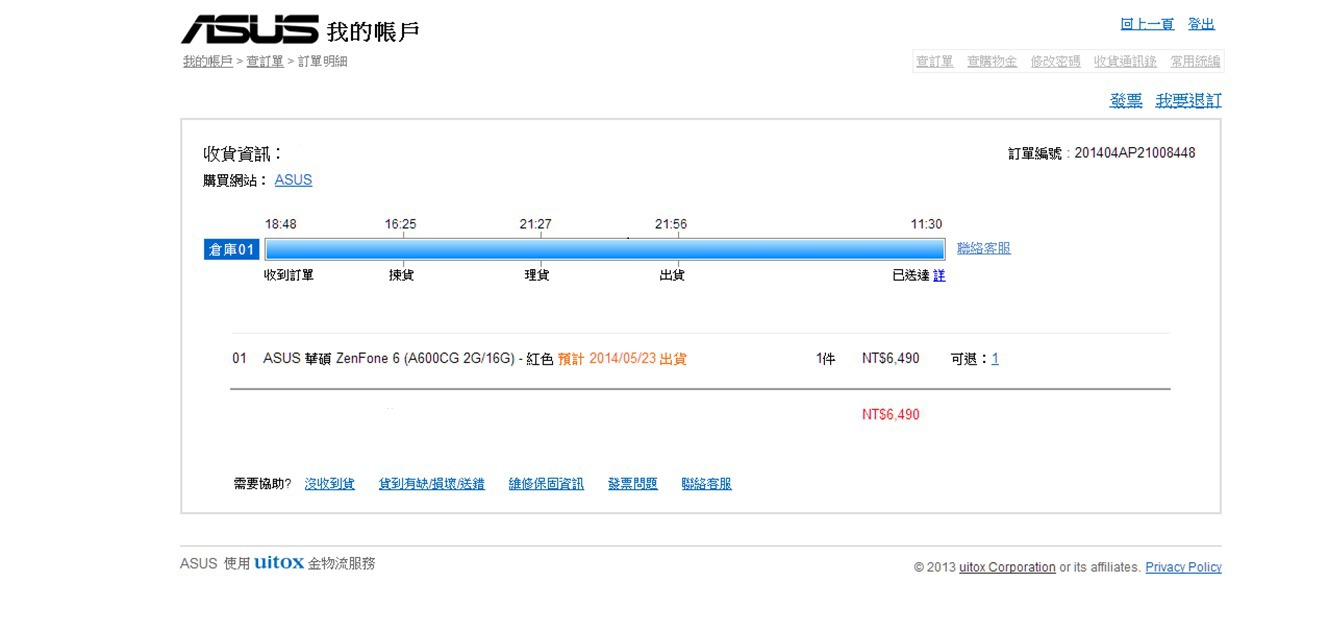Open the 發票 invoice link

tap(1126, 101)
